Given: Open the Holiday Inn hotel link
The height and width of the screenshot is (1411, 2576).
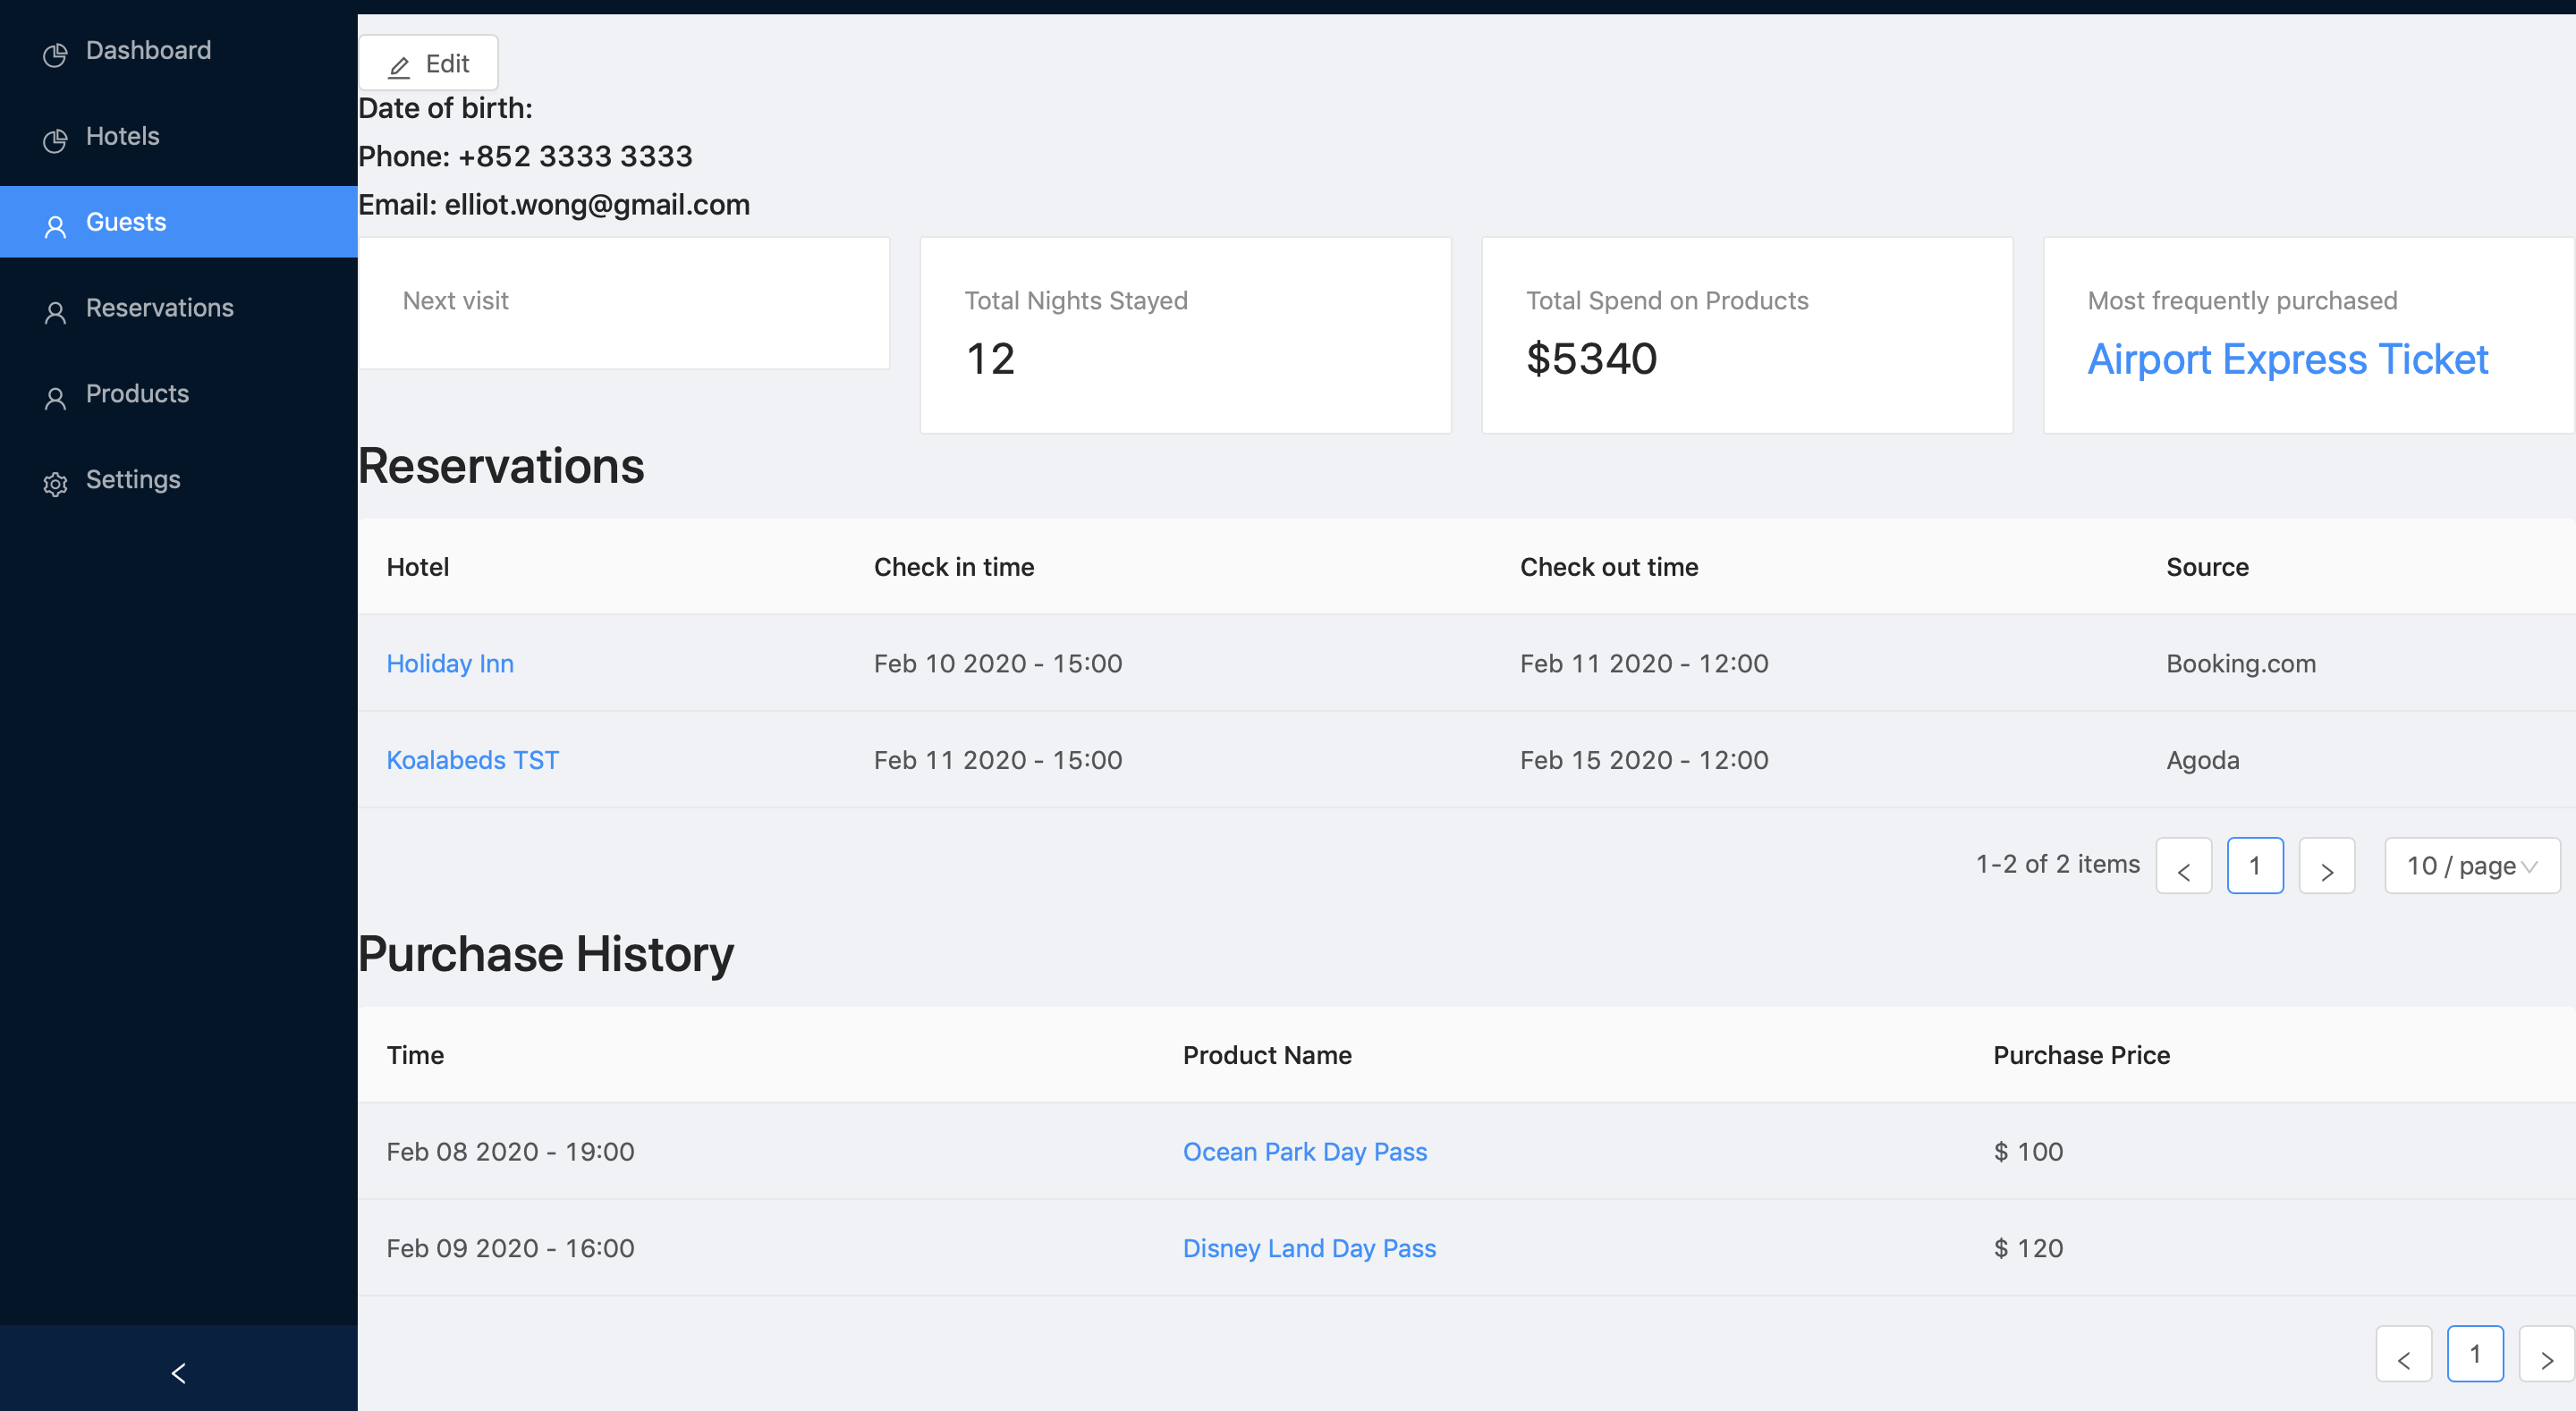Looking at the screenshot, I should pos(450,663).
